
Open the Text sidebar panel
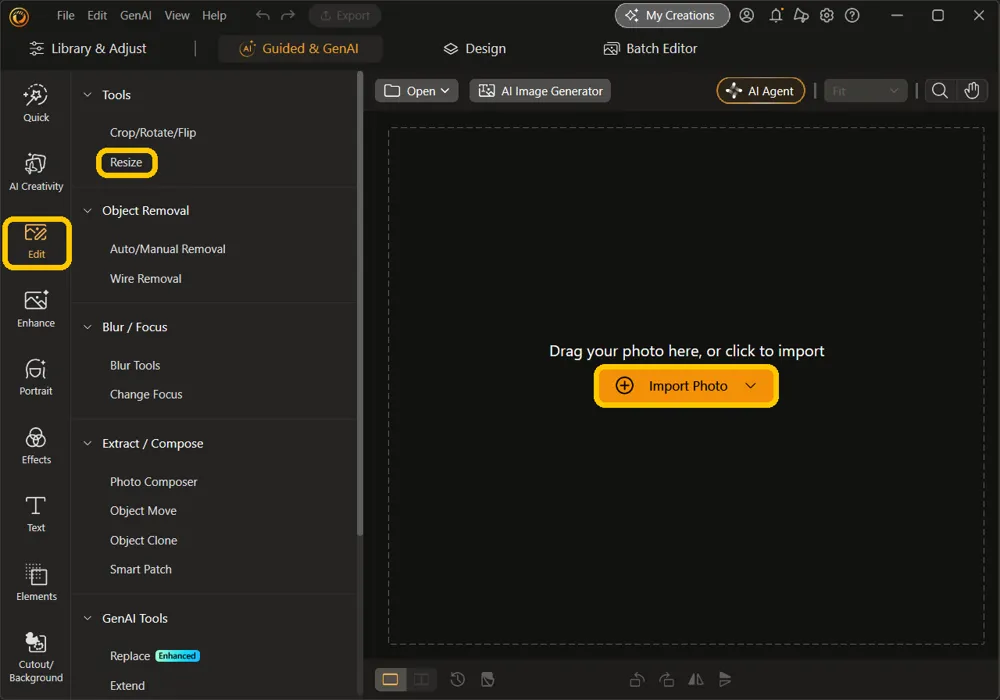[36, 514]
